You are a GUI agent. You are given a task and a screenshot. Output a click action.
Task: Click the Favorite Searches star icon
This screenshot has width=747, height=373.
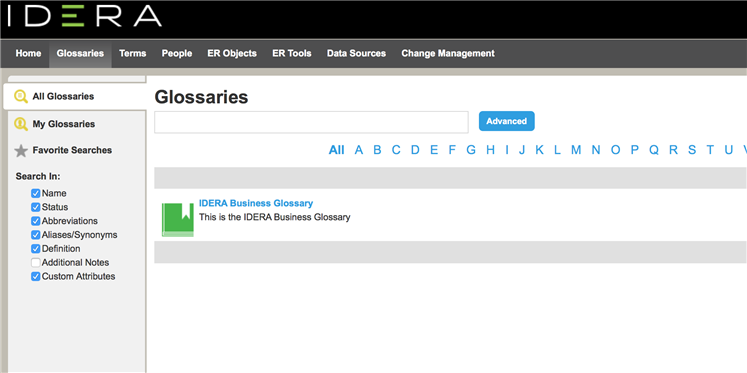click(20, 151)
